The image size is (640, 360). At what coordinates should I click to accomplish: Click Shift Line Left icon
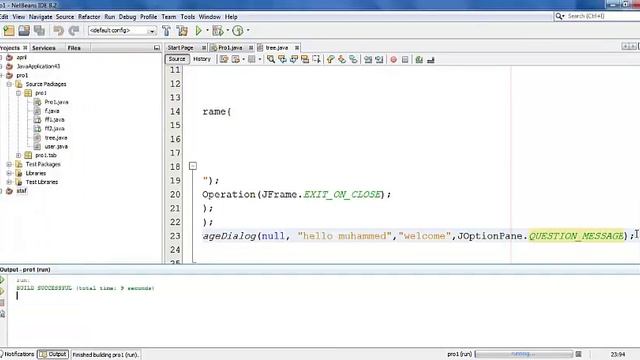tap(368, 60)
